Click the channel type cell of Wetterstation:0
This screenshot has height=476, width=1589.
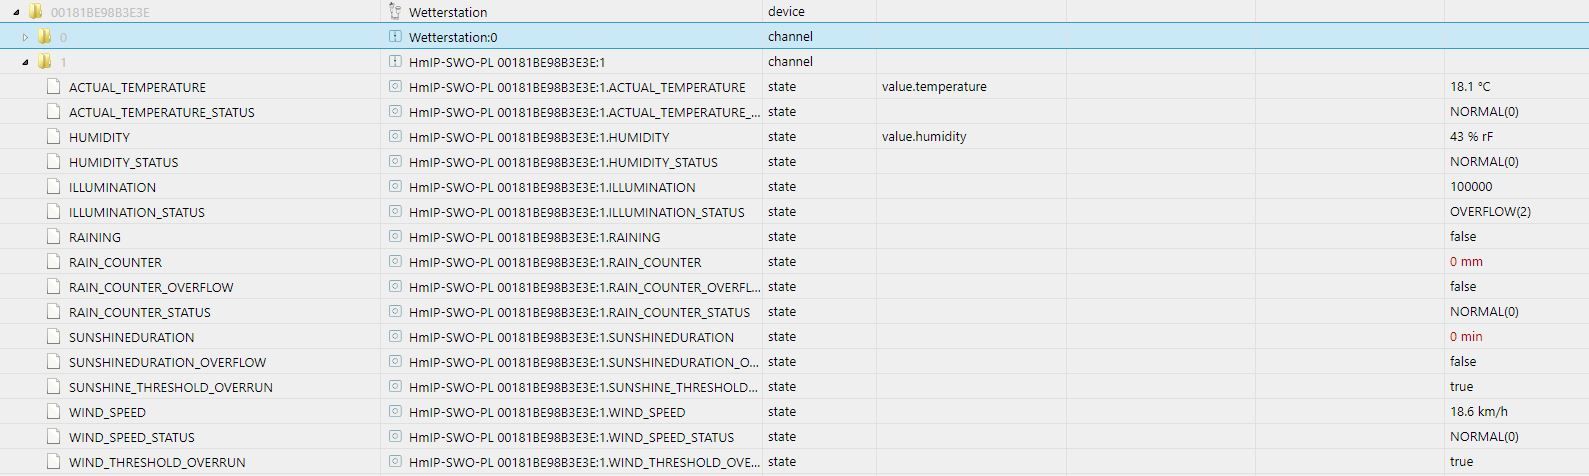coord(790,37)
